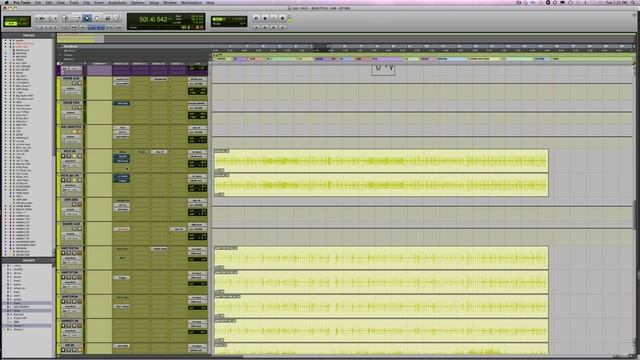Click the horizontal zoom control in the toolbar
Image resolution: width=640 pixels, height=360 pixels.
point(42,18)
